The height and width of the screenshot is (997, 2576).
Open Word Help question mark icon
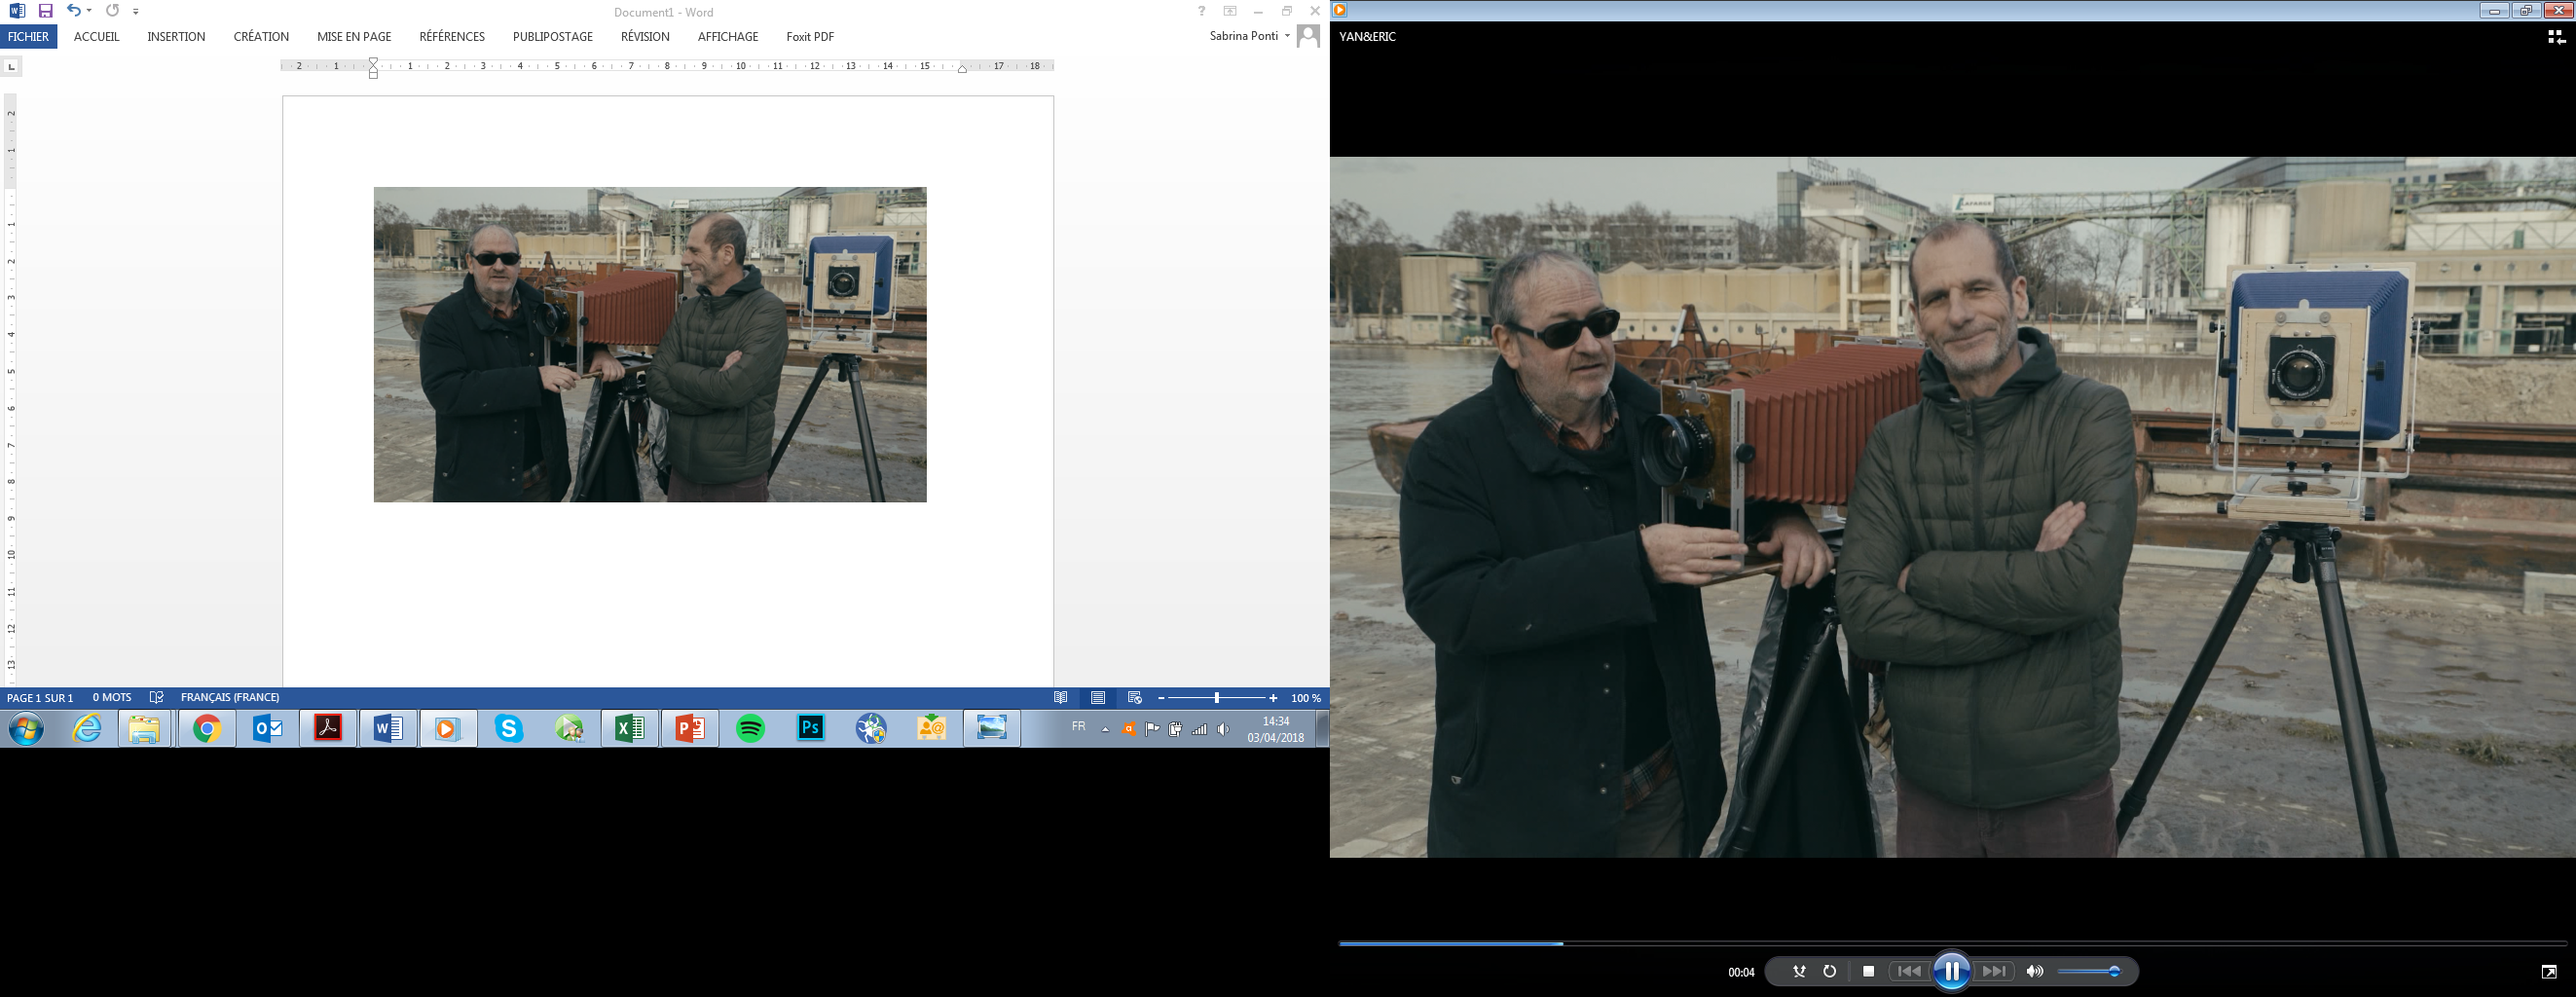(1201, 11)
